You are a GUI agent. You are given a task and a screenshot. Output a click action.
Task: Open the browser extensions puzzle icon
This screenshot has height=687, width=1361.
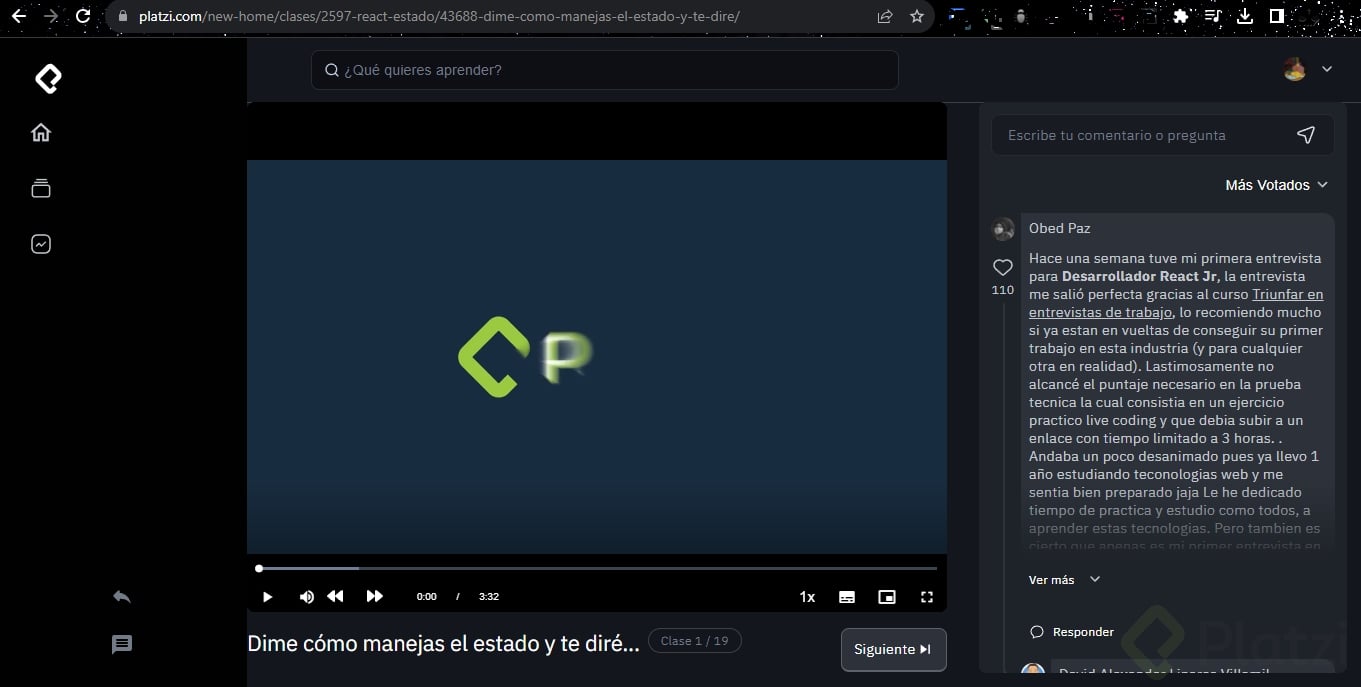[1181, 16]
